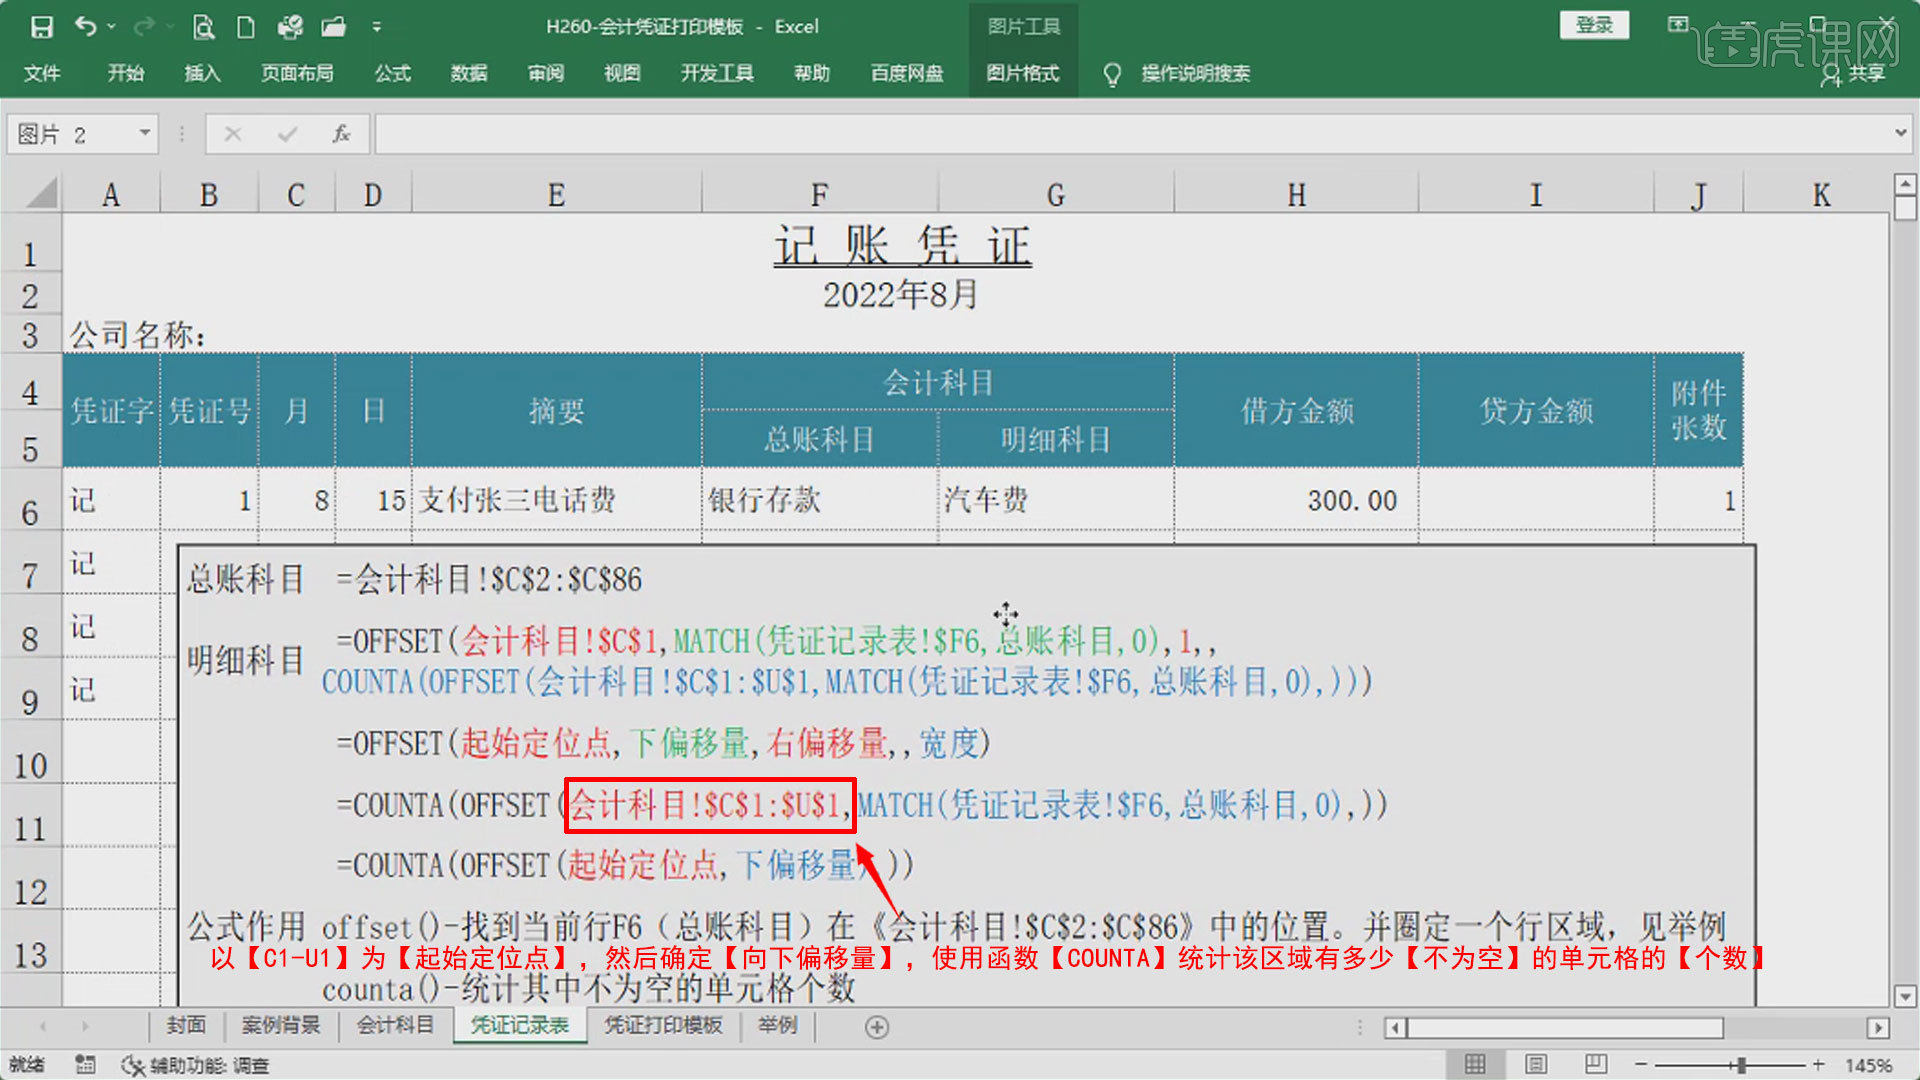Expand the formula bar with chevron
Screen dimensions: 1920x1080
click(1900, 133)
